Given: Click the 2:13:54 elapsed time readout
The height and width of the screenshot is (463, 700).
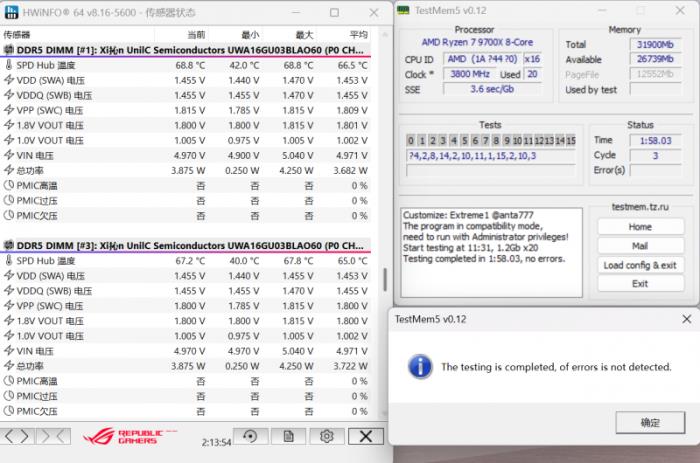Looking at the screenshot, I should coord(216,442).
